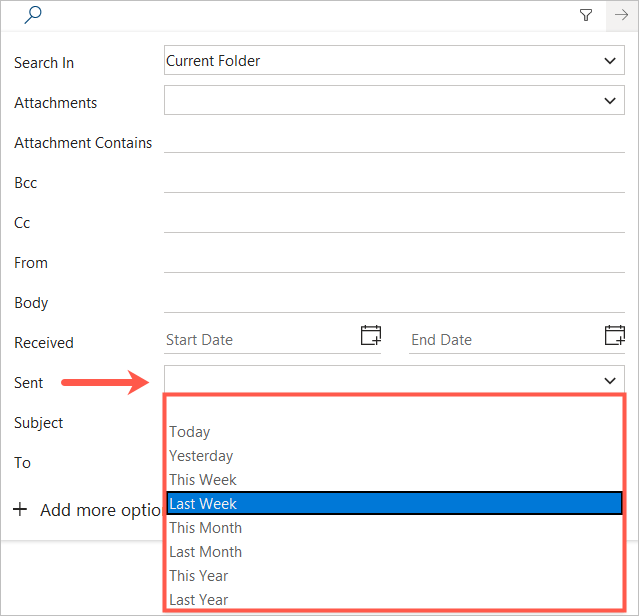
Task: Select Last Month from the list
Action: point(206,552)
